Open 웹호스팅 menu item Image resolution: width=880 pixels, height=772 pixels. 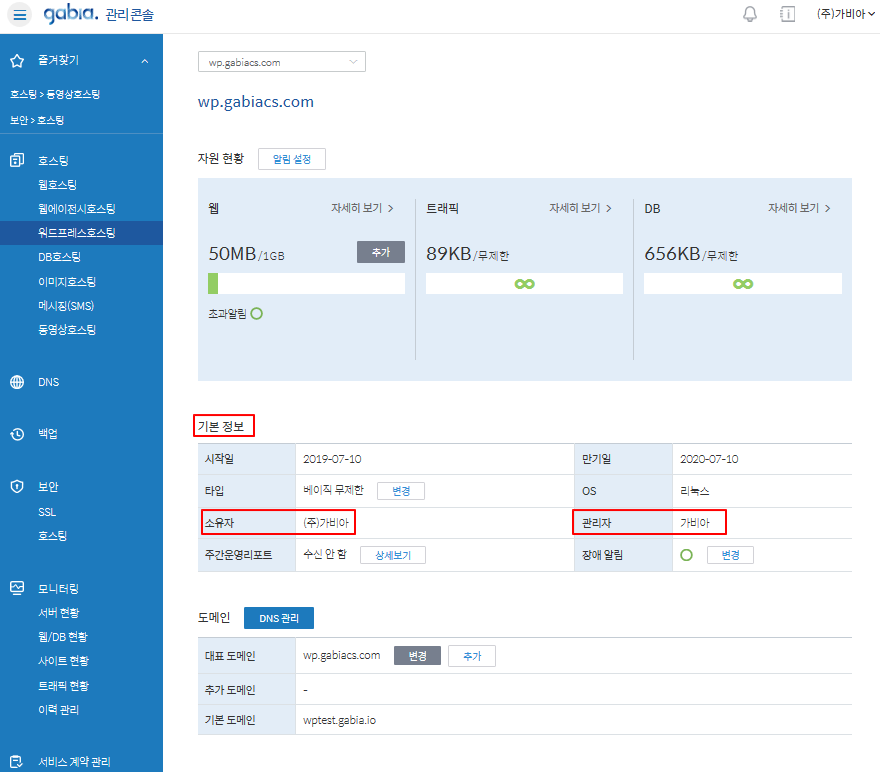point(57,185)
